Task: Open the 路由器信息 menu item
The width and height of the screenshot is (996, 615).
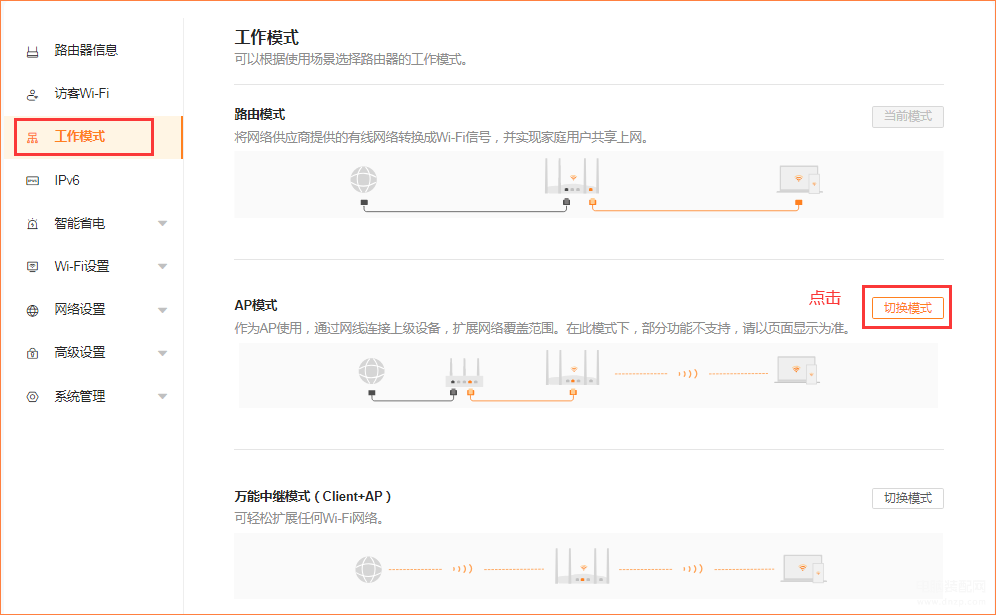Action: 86,50
